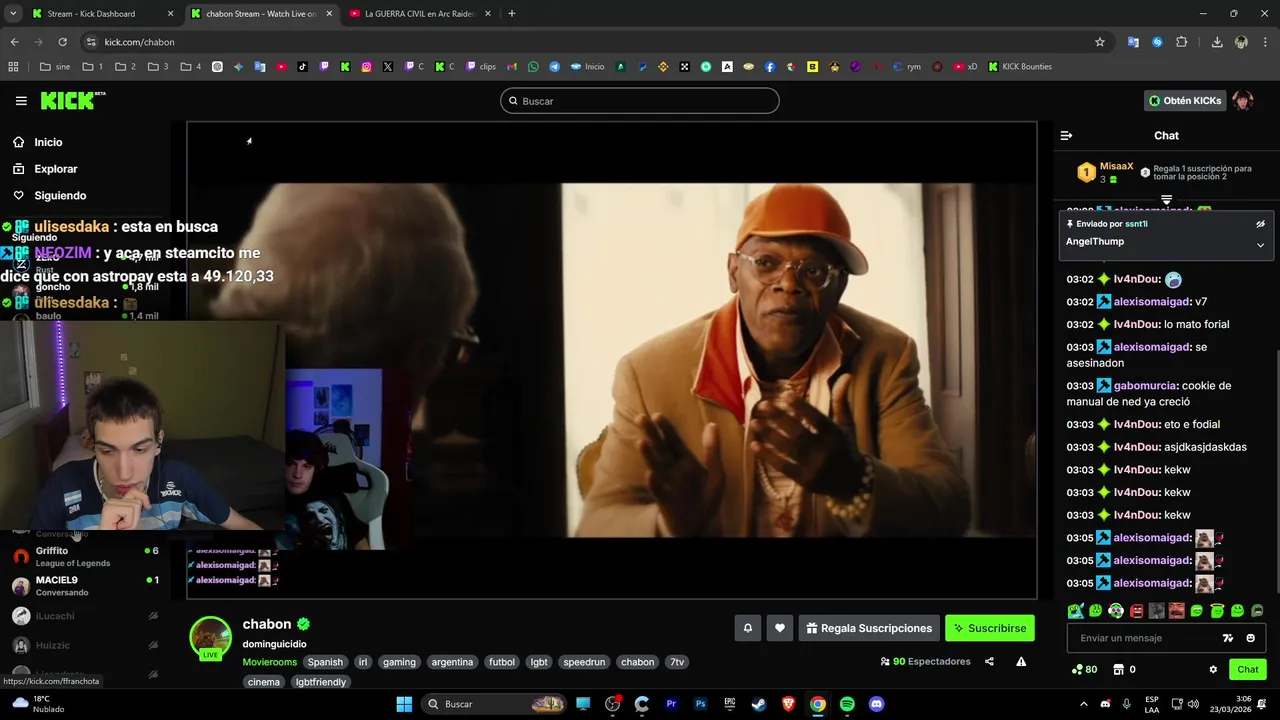1280x720 pixels.
Task: Open the user profile avatar menu
Action: pyautogui.click(x=1242, y=101)
